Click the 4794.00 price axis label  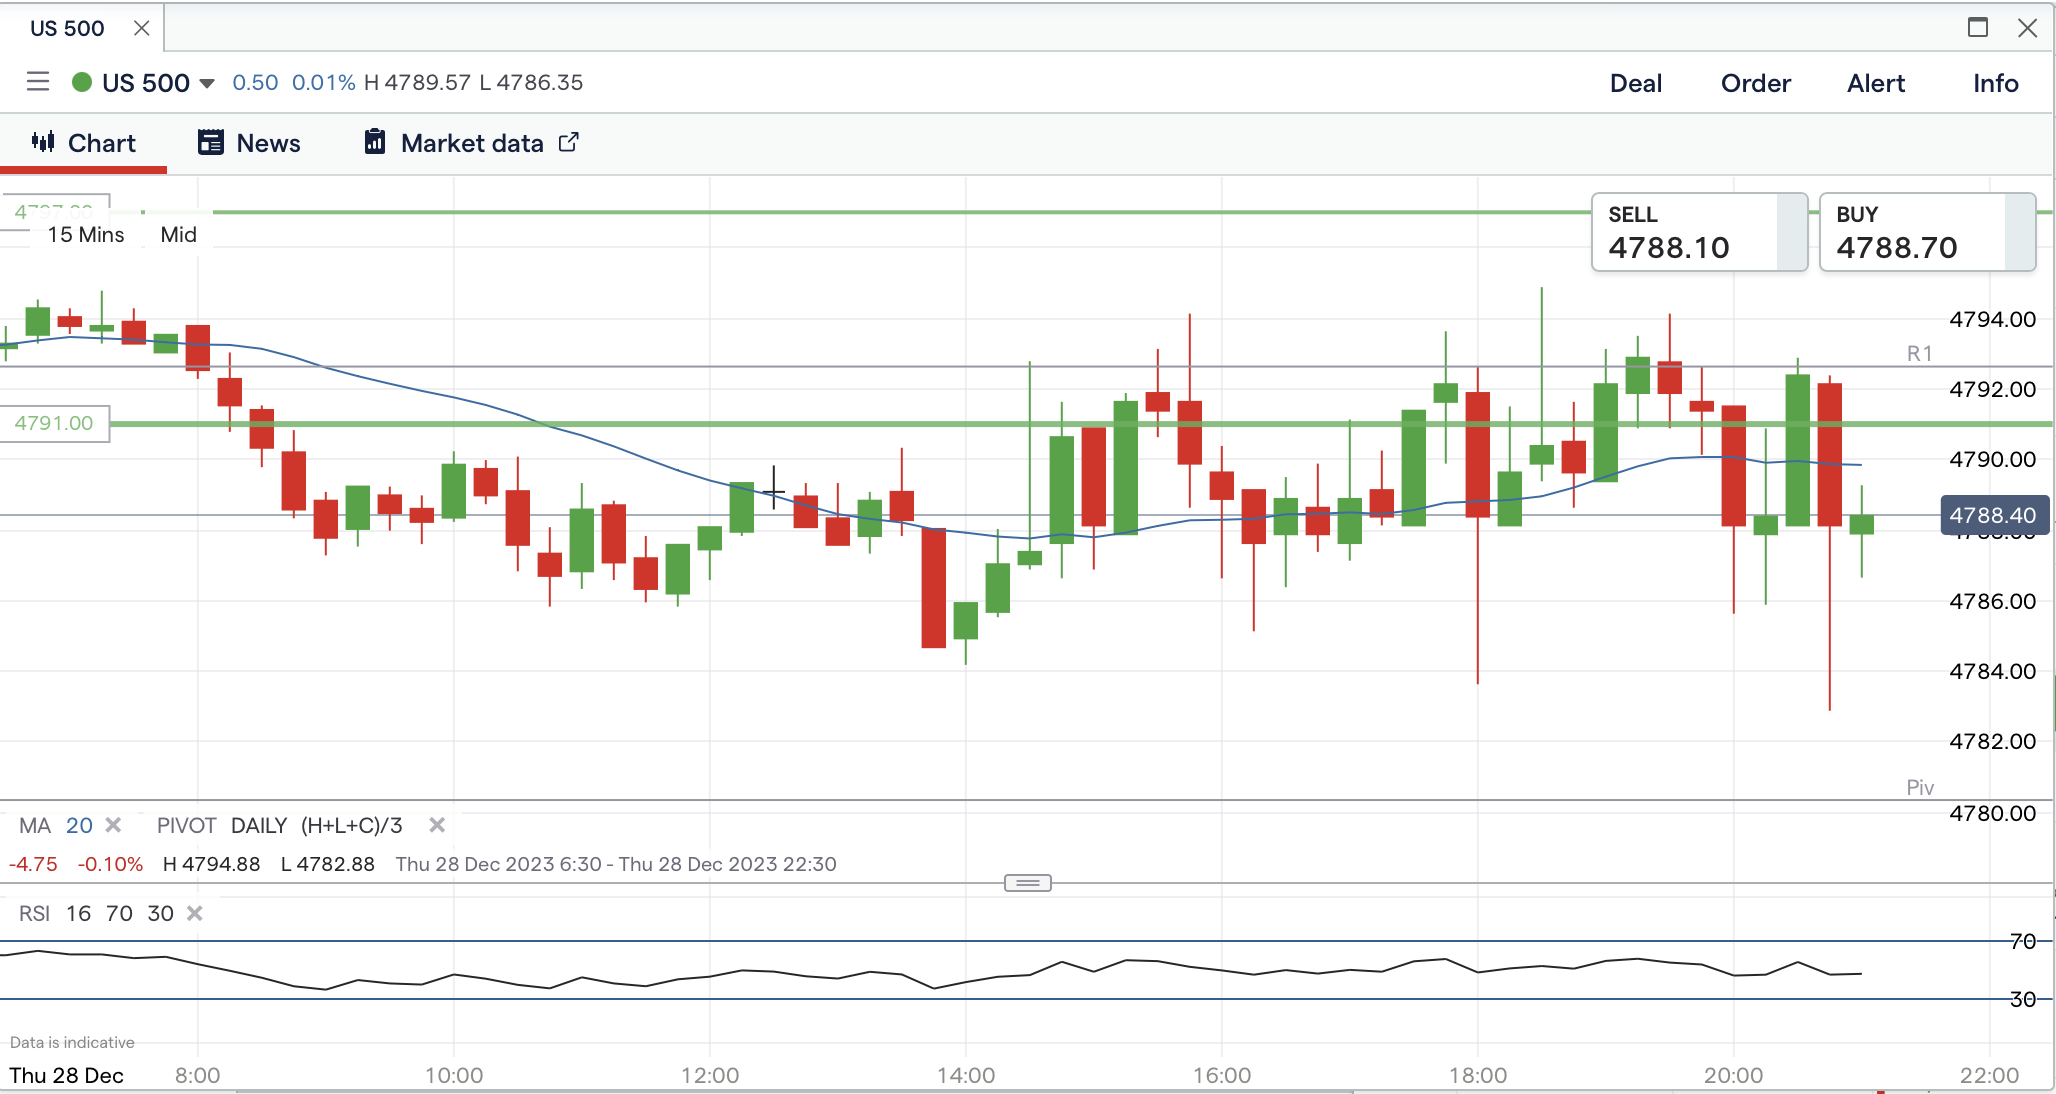tap(1993, 320)
